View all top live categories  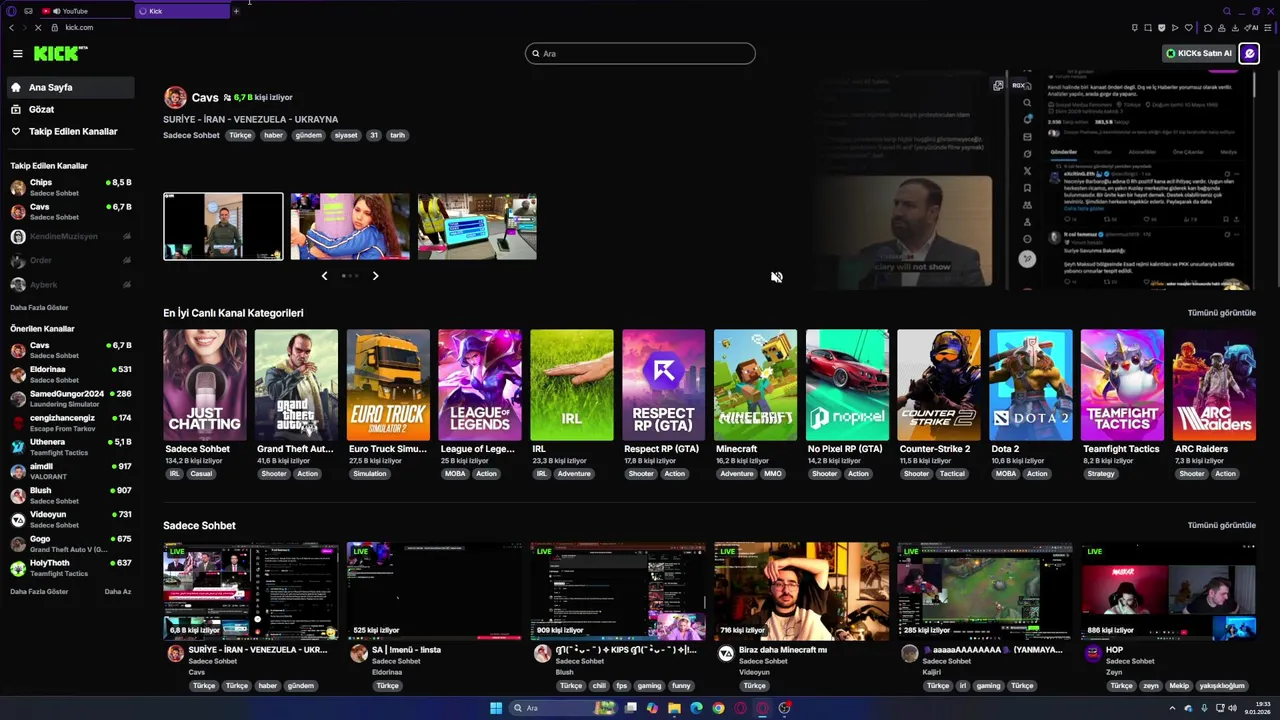coord(1221,313)
